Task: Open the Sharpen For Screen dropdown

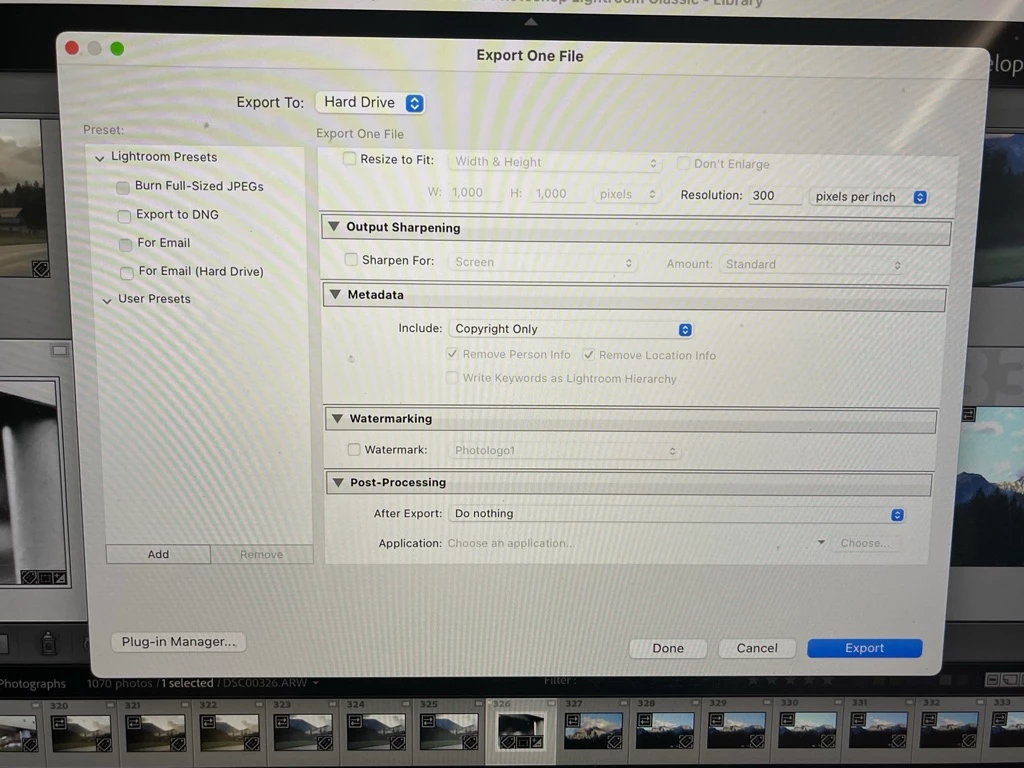Action: click(543, 262)
